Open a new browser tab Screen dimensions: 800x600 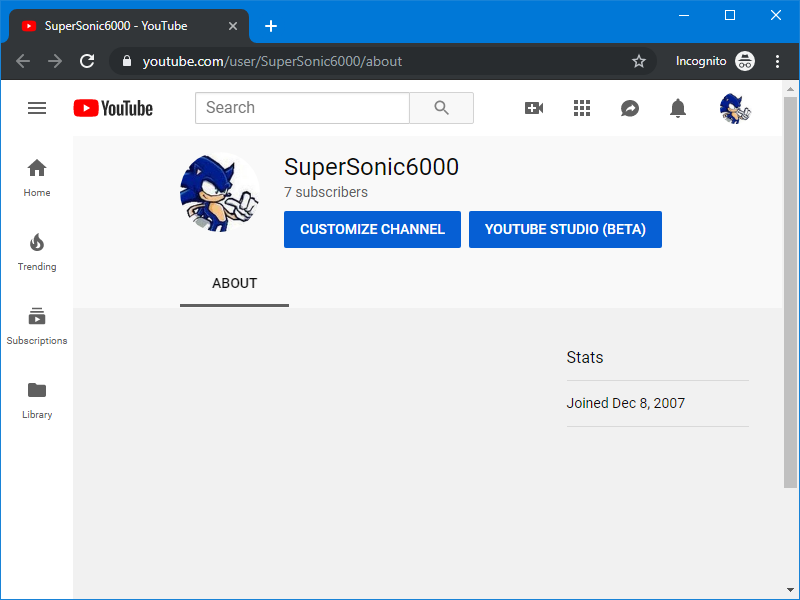pyautogui.click(x=271, y=26)
